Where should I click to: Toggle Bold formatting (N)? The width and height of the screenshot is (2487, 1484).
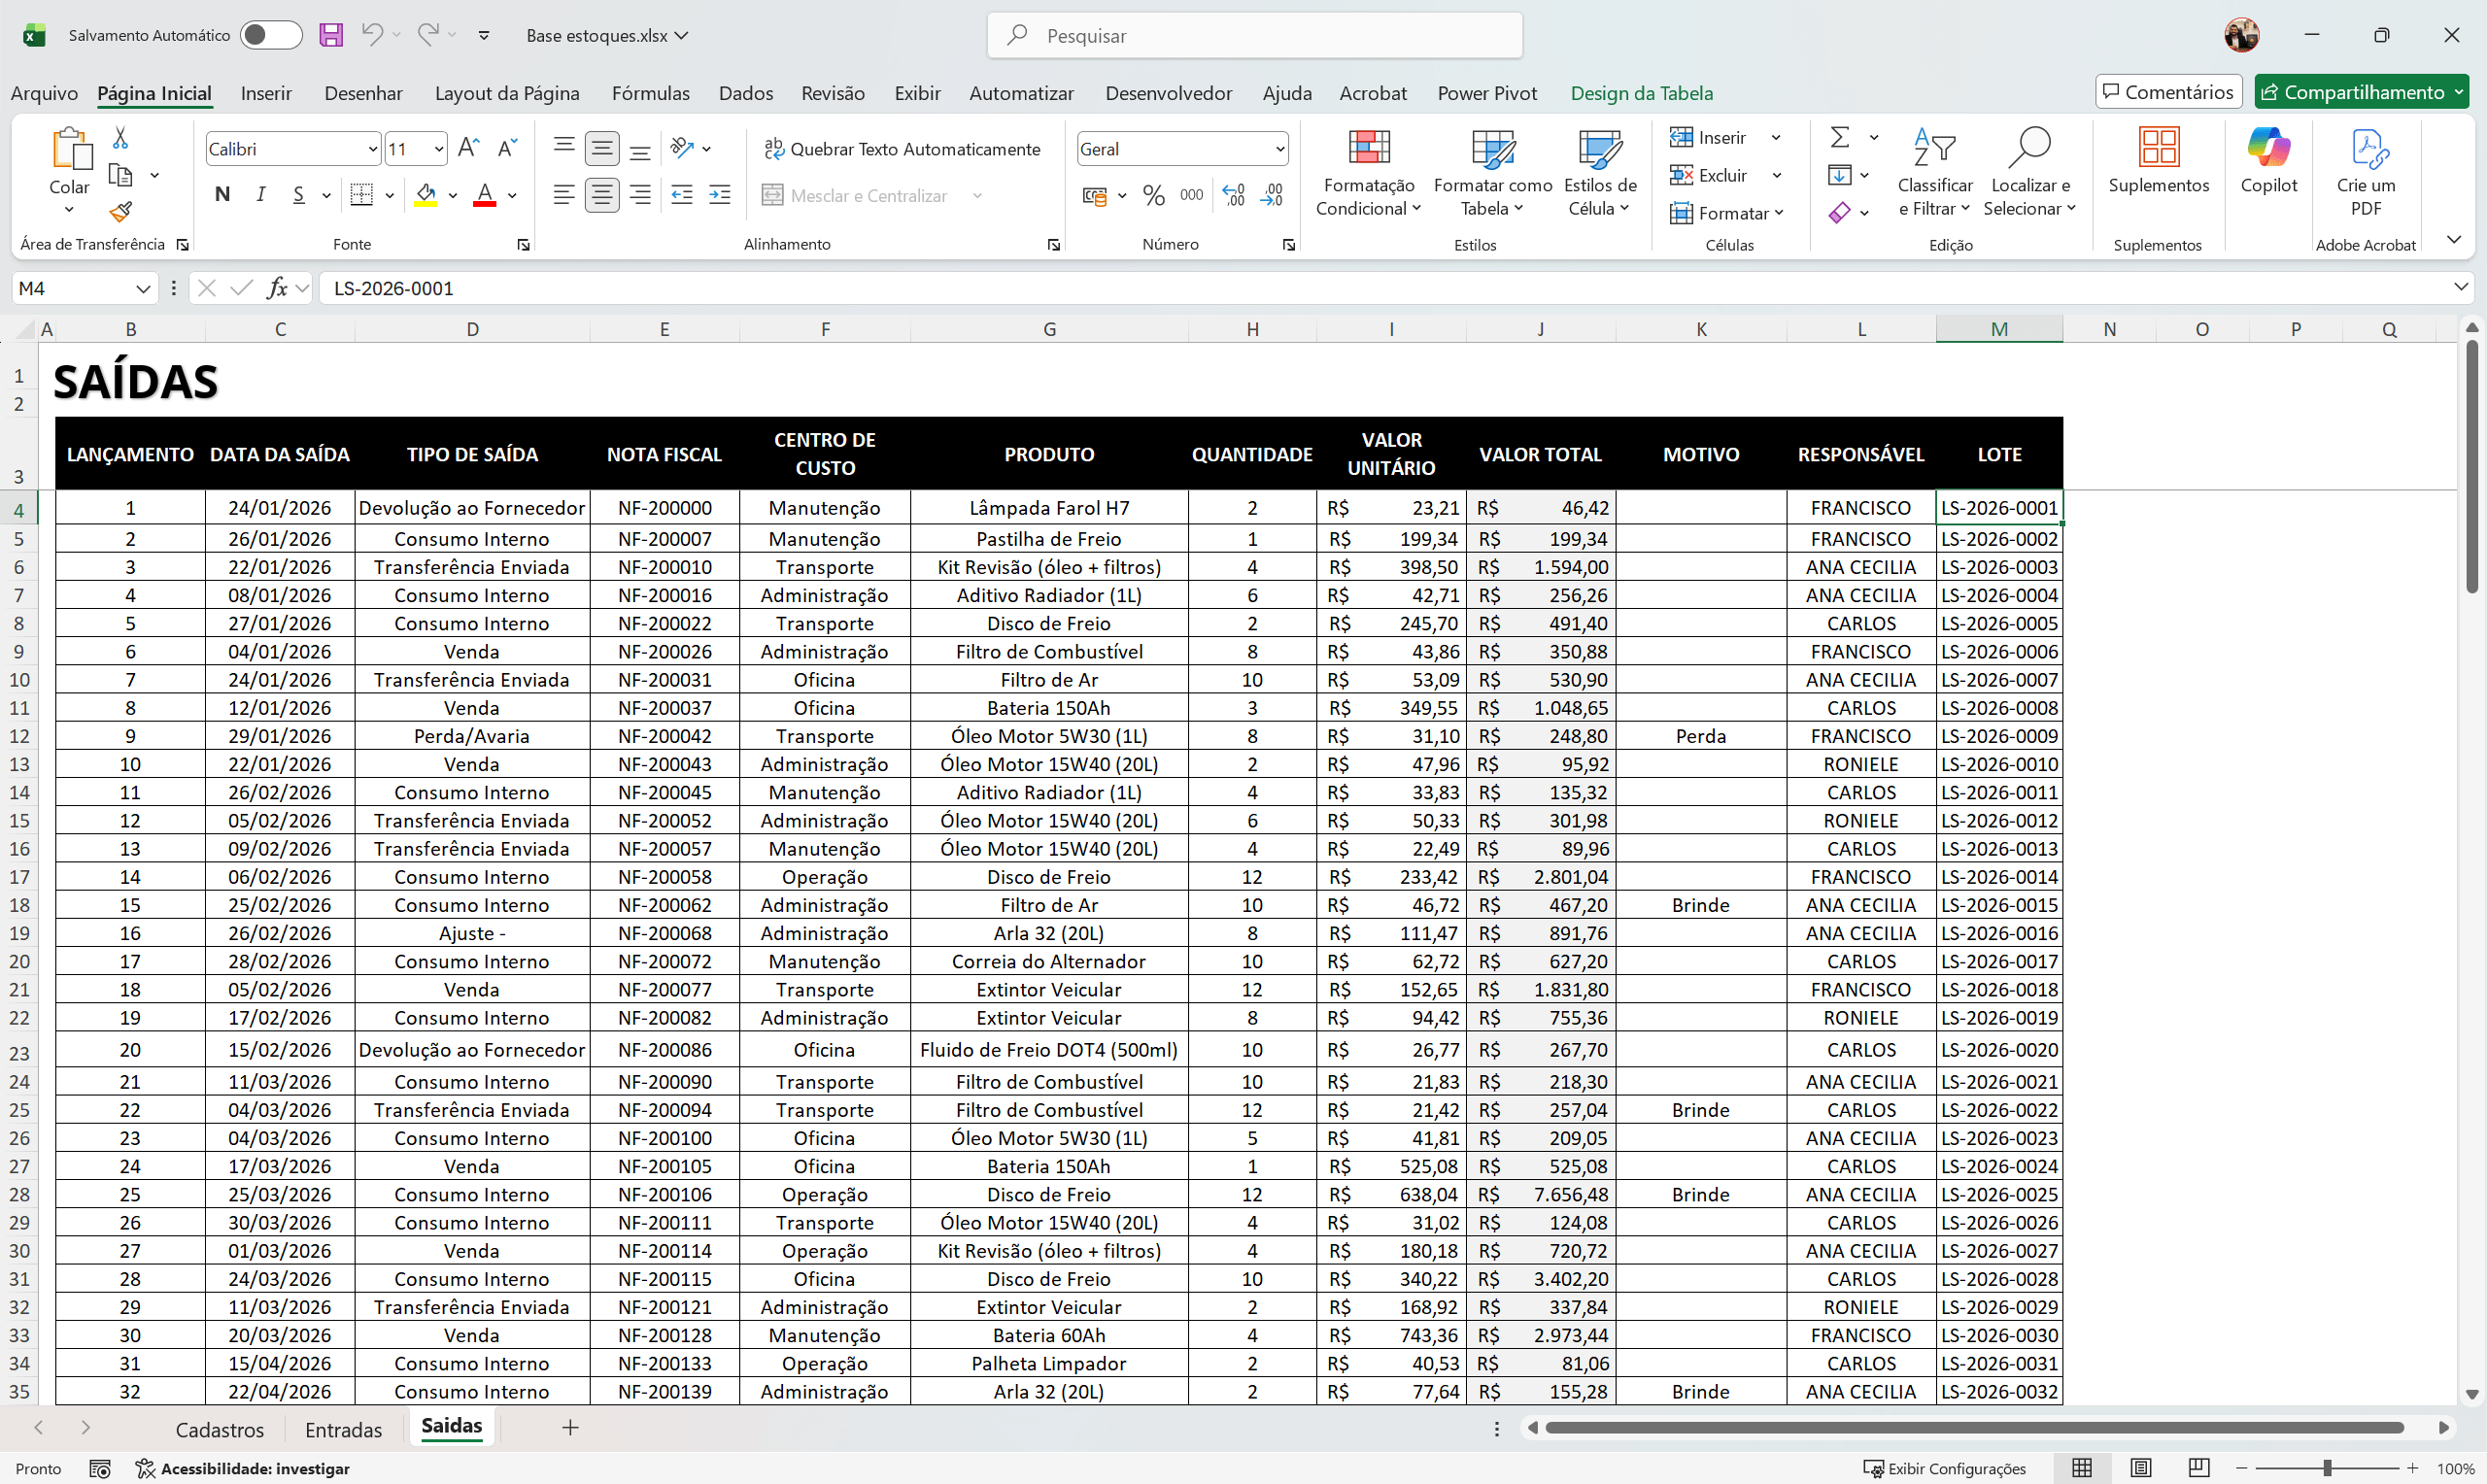point(222,195)
